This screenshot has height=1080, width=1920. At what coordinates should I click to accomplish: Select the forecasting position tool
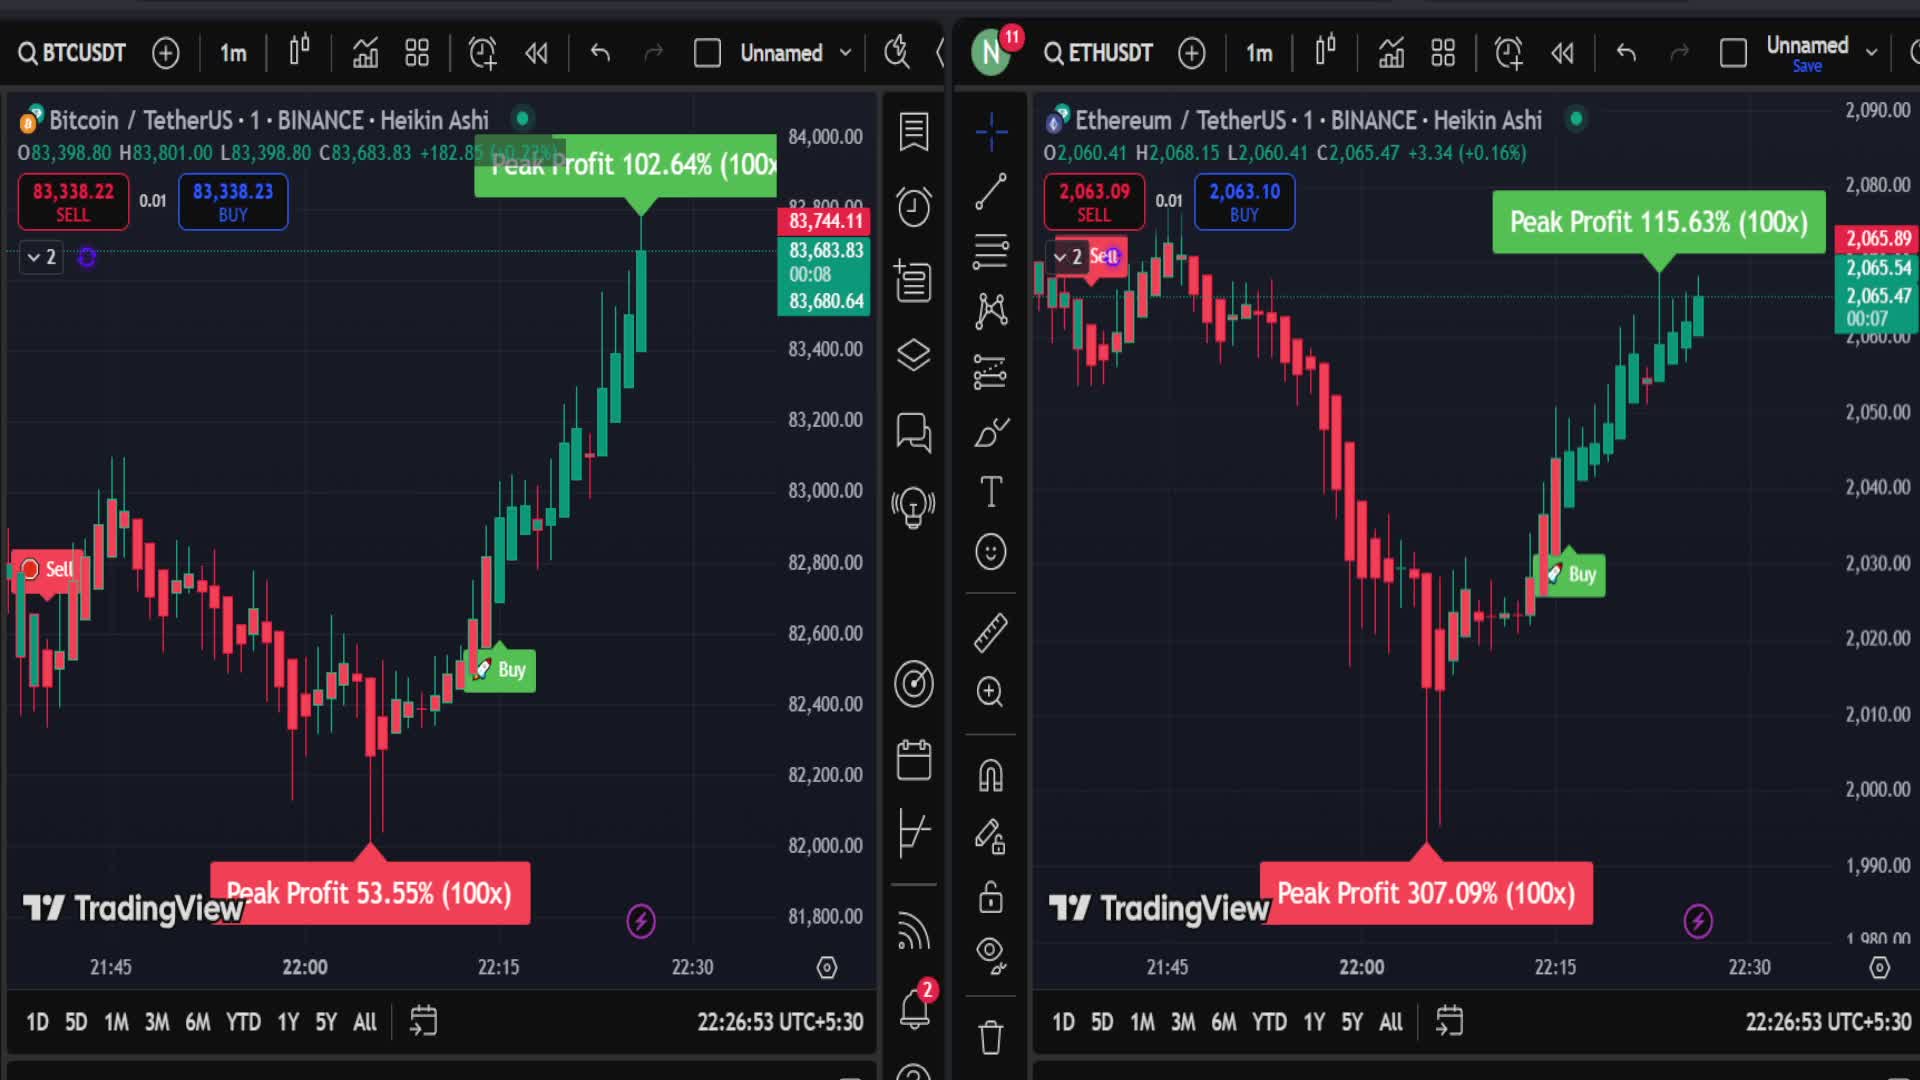coord(991,372)
